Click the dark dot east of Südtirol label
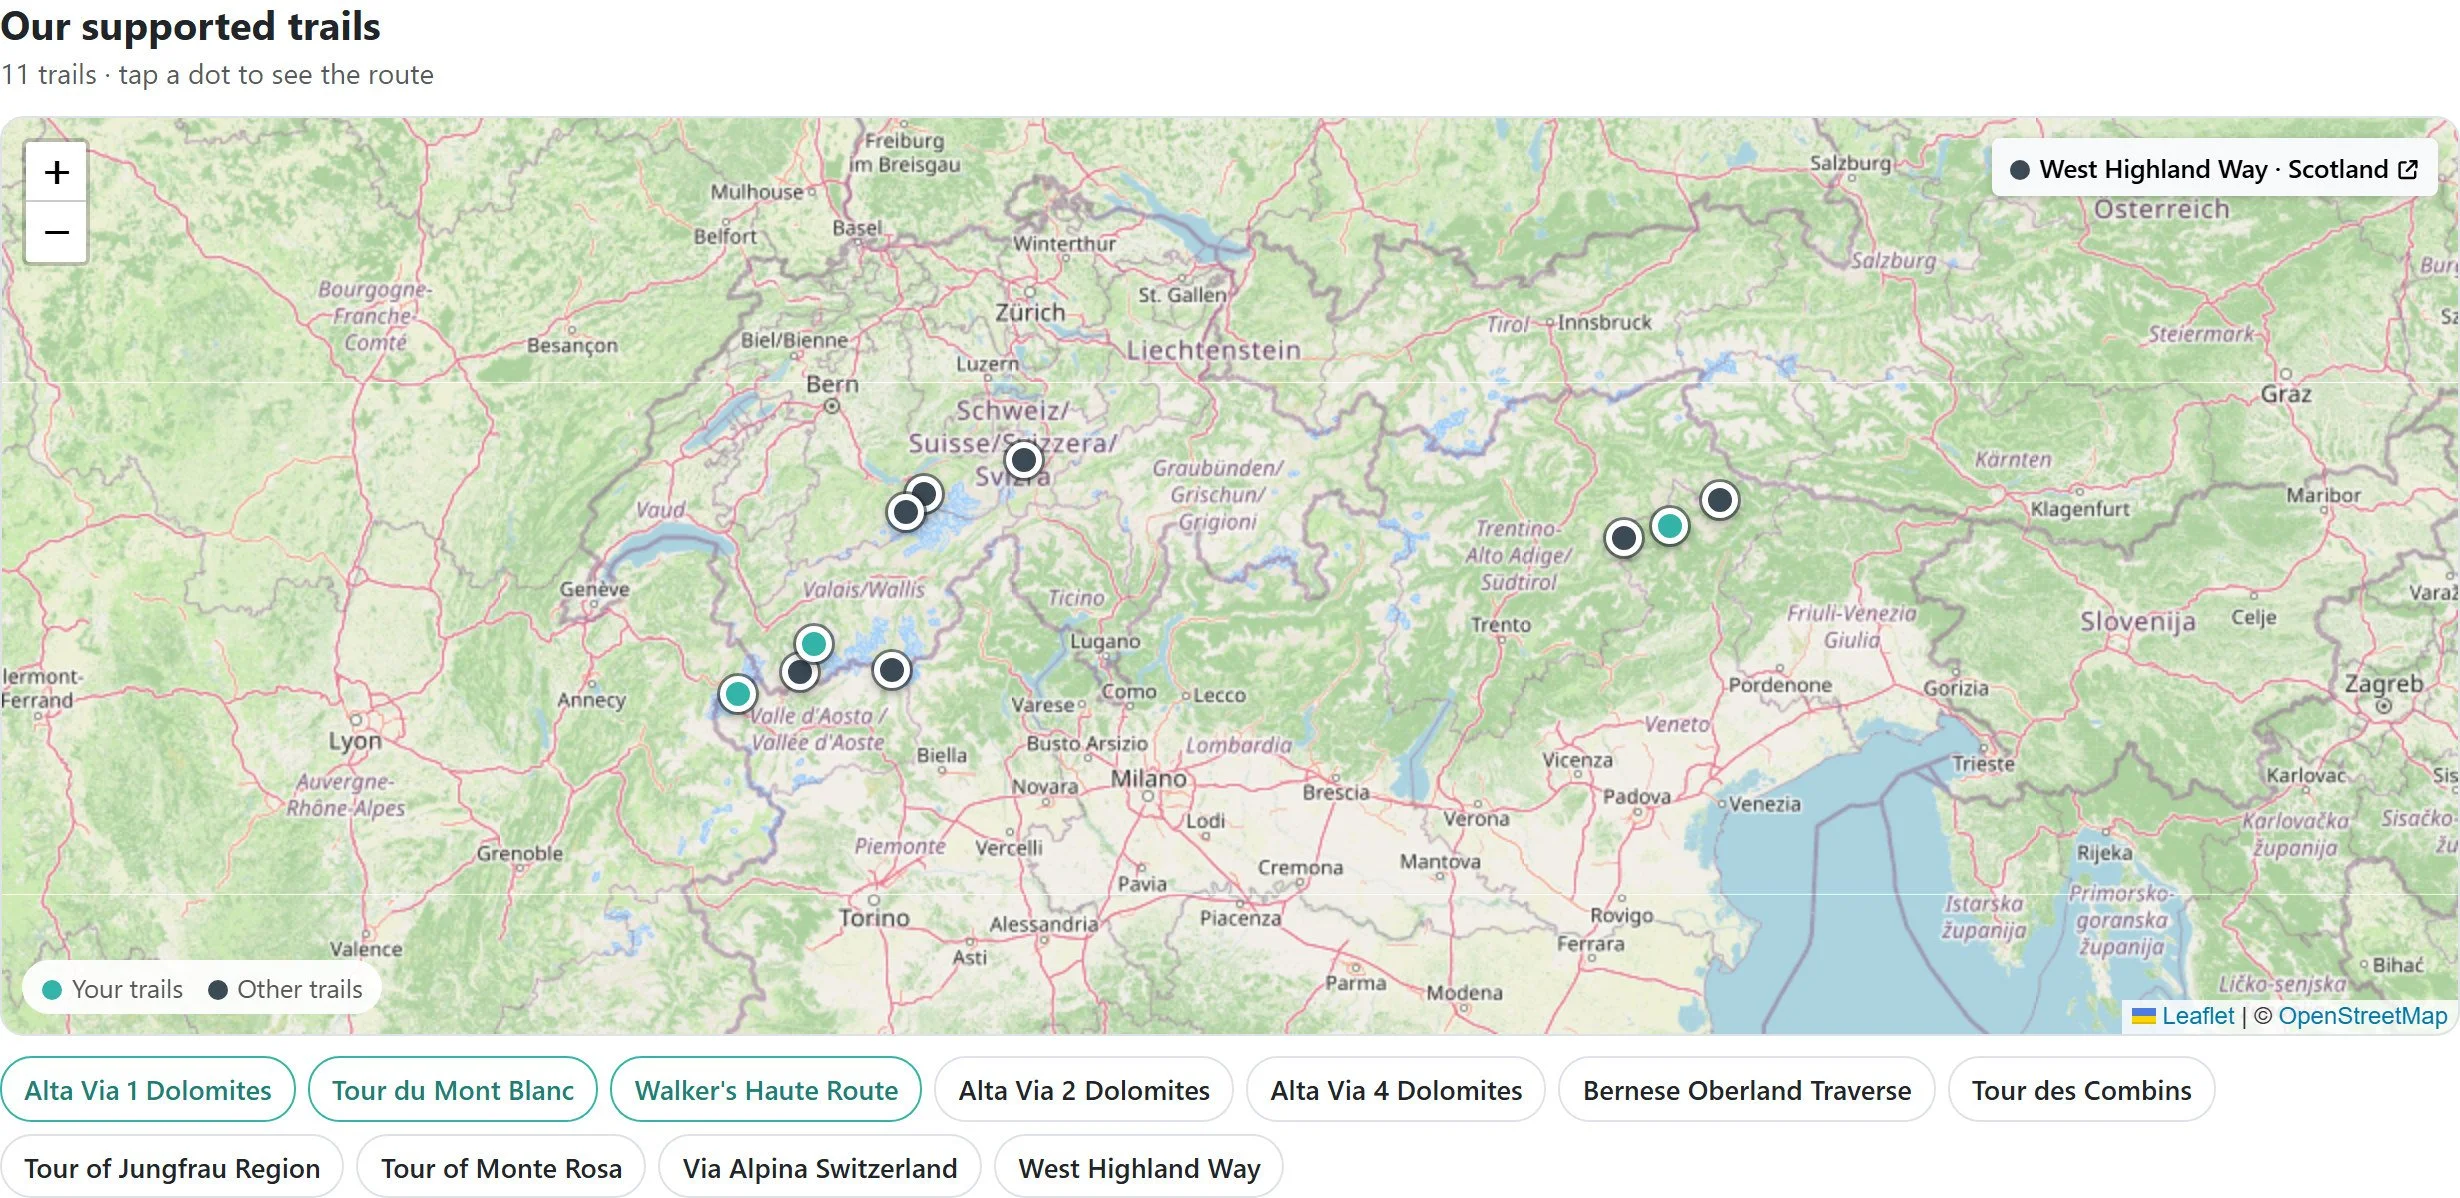Viewport: 2460px width, 1198px height. 1624,538
